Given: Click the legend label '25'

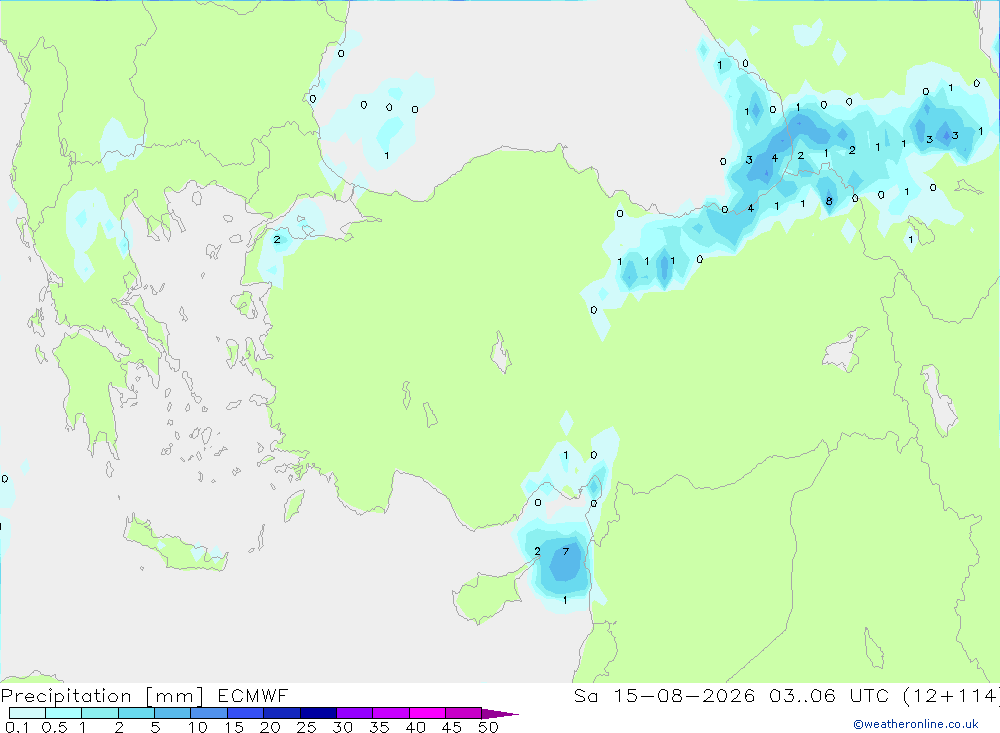Looking at the screenshot, I should pyautogui.click(x=306, y=727).
